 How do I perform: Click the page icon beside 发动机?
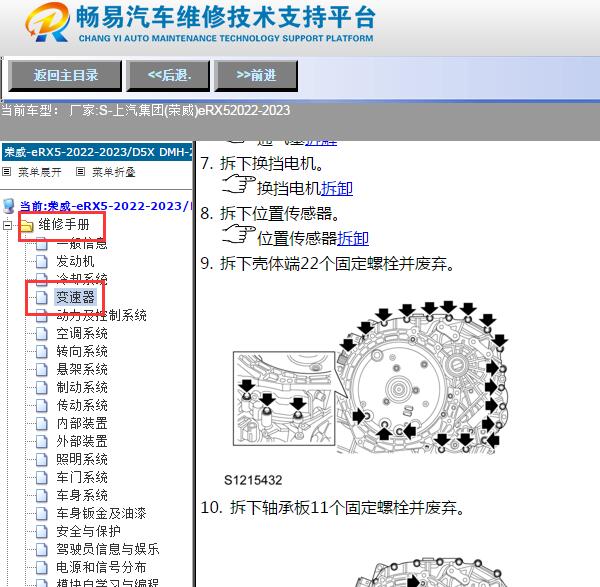(42, 262)
